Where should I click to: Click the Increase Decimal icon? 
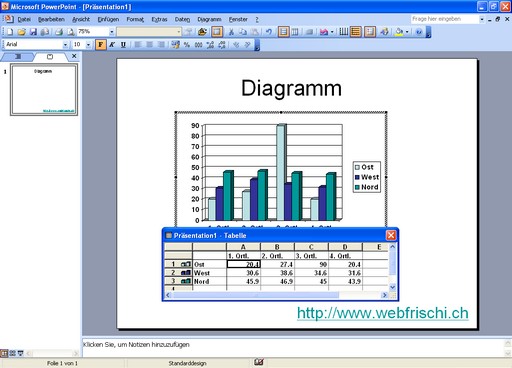210,45
